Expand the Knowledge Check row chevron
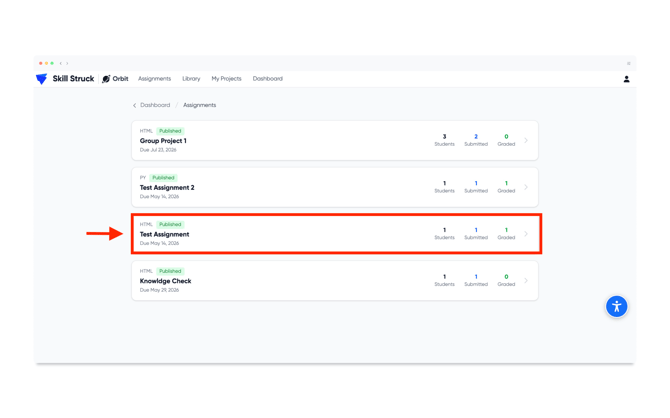Screen dimensions: 670x418 point(526,280)
